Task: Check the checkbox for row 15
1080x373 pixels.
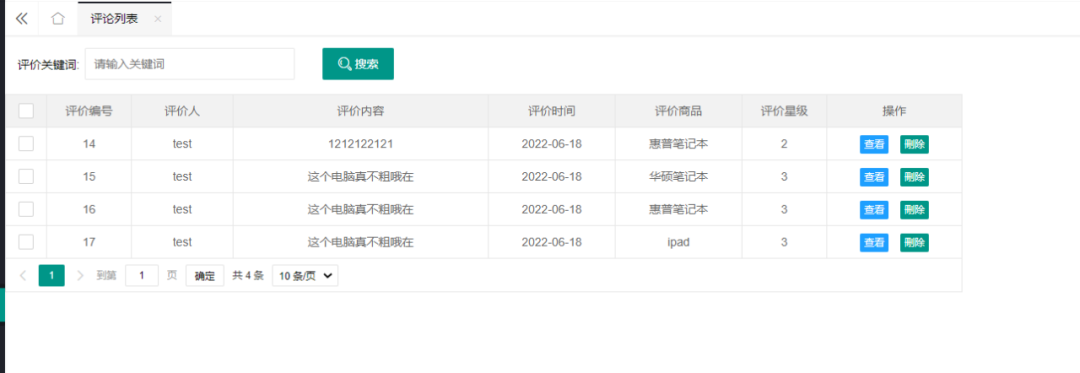Action: [26, 176]
